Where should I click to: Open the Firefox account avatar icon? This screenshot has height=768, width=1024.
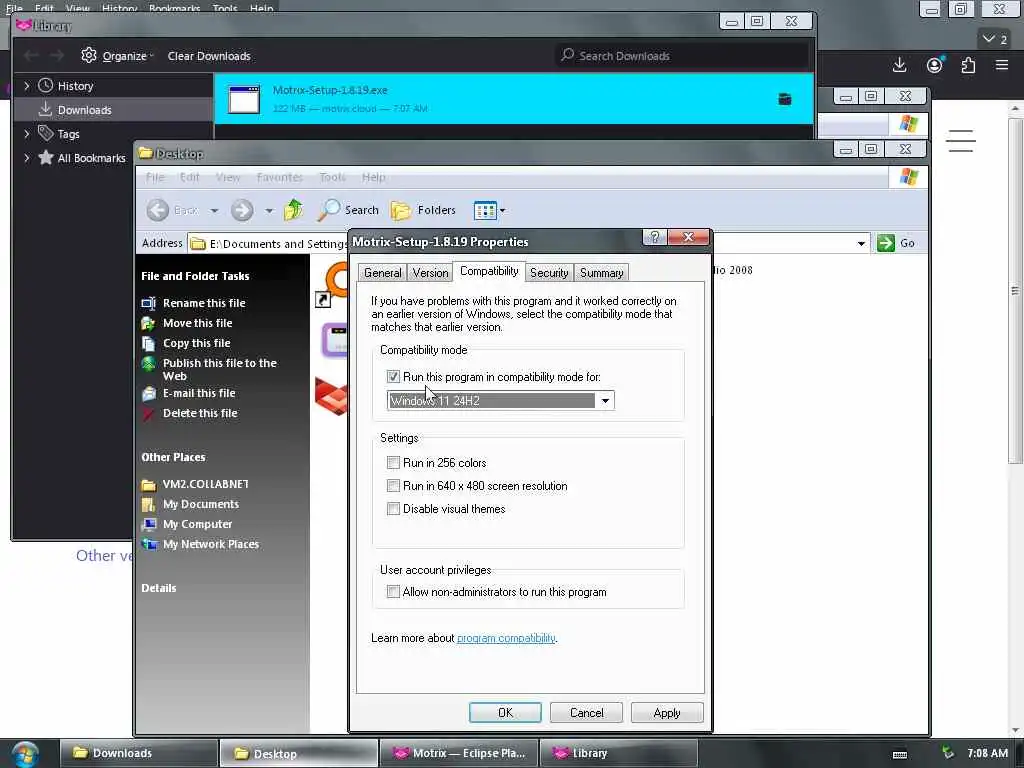pos(935,65)
